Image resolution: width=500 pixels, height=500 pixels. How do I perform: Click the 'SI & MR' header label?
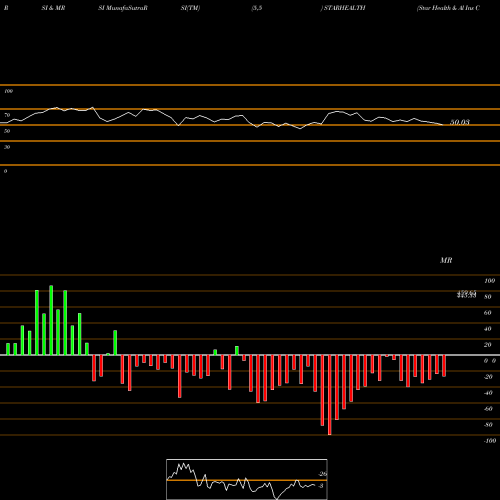(x=53, y=8)
